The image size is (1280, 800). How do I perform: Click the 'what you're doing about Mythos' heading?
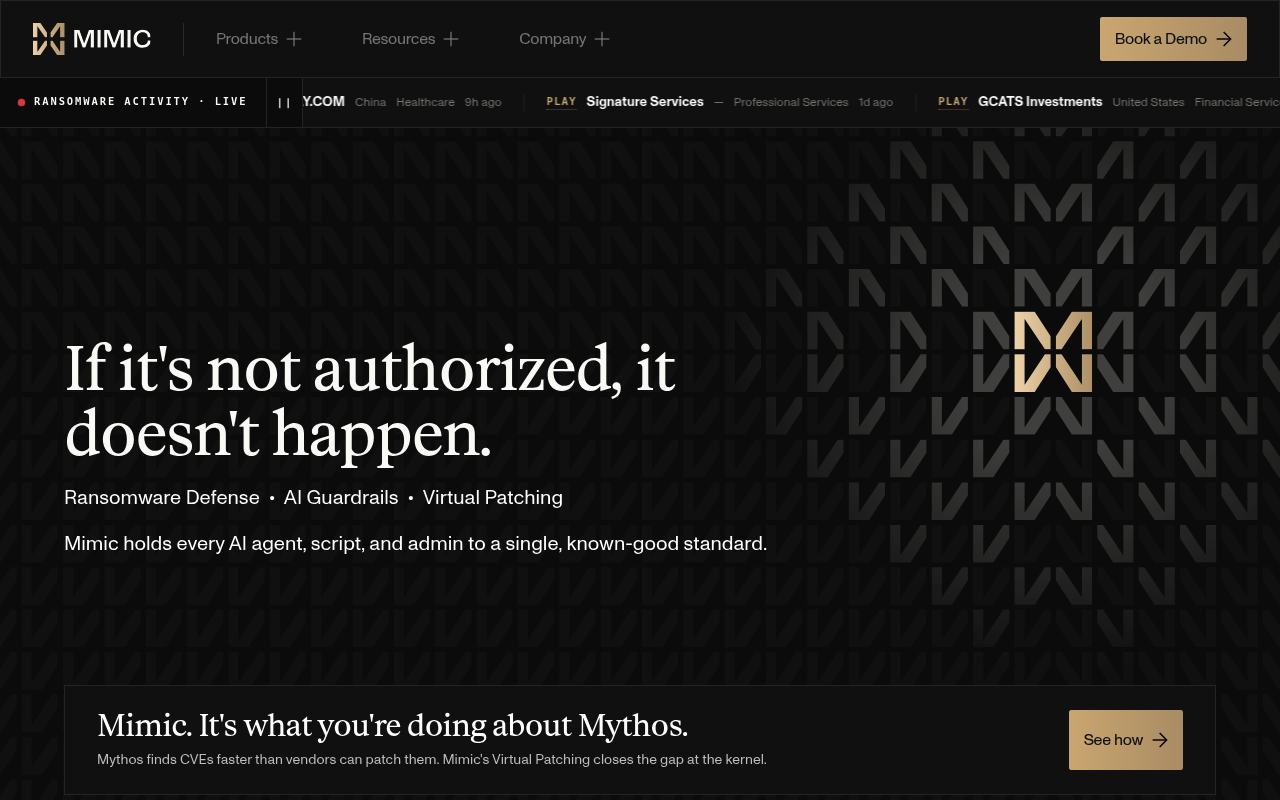393,725
